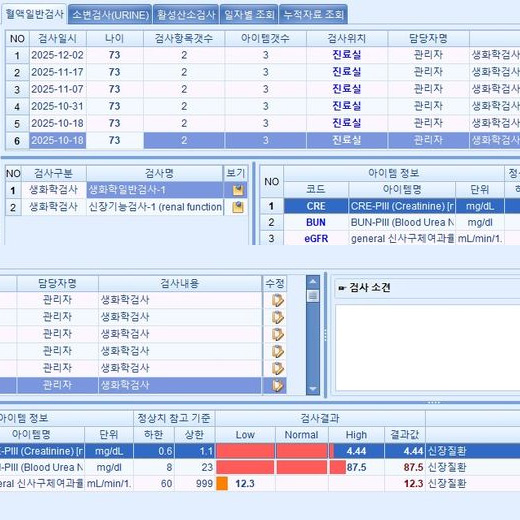Click the eGFR orange Low result bar
520x520 pixels.
(x=222, y=484)
